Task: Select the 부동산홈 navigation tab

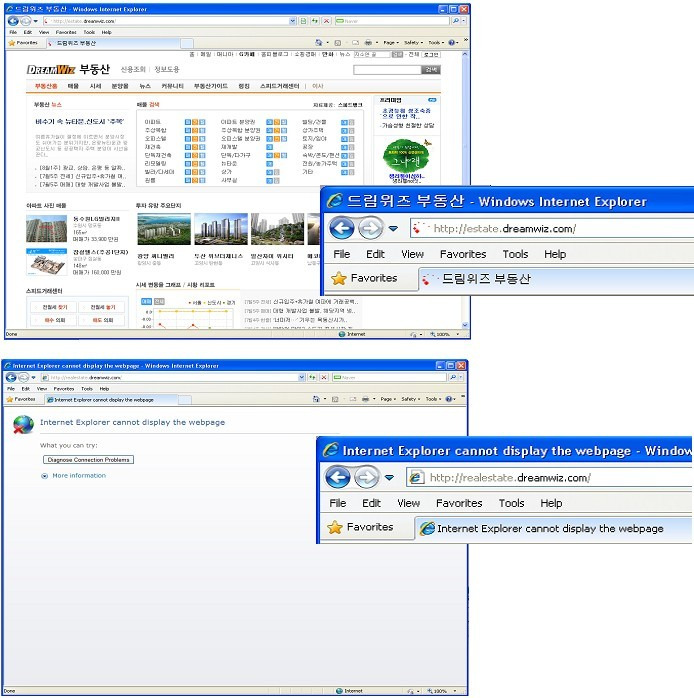Action: (x=46, y=86)
